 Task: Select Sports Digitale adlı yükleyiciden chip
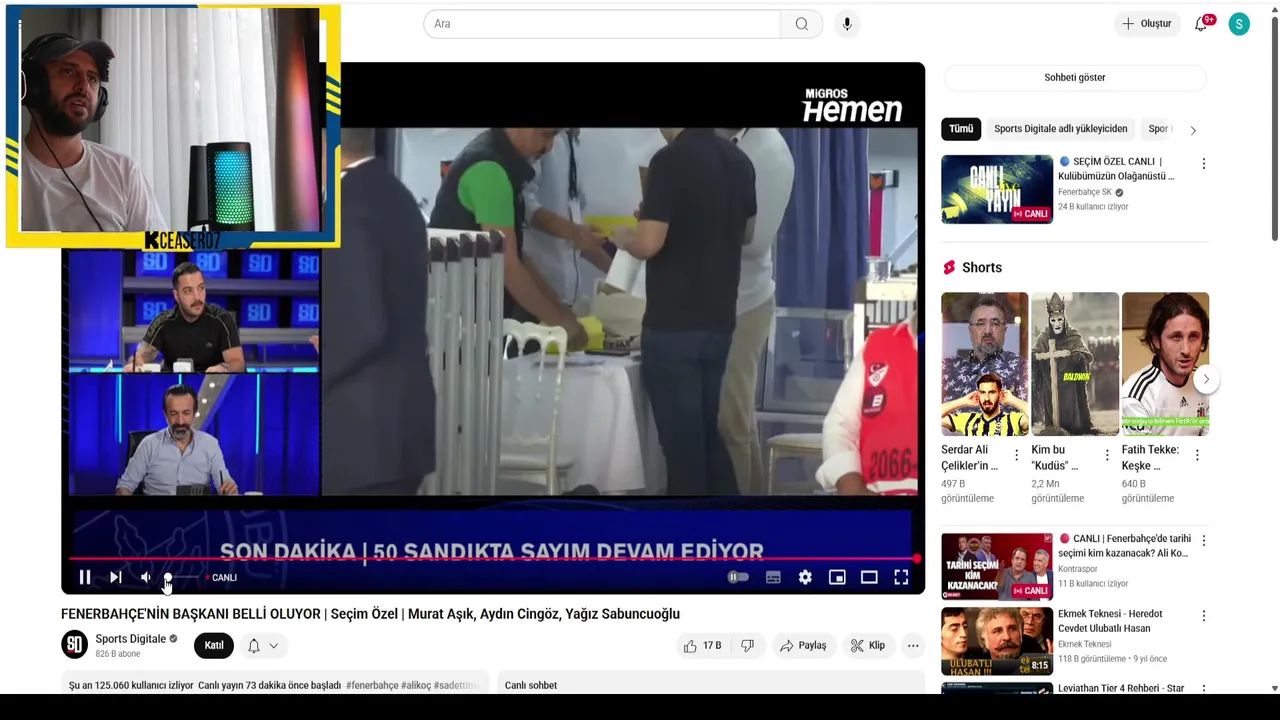coord(1060,129)
